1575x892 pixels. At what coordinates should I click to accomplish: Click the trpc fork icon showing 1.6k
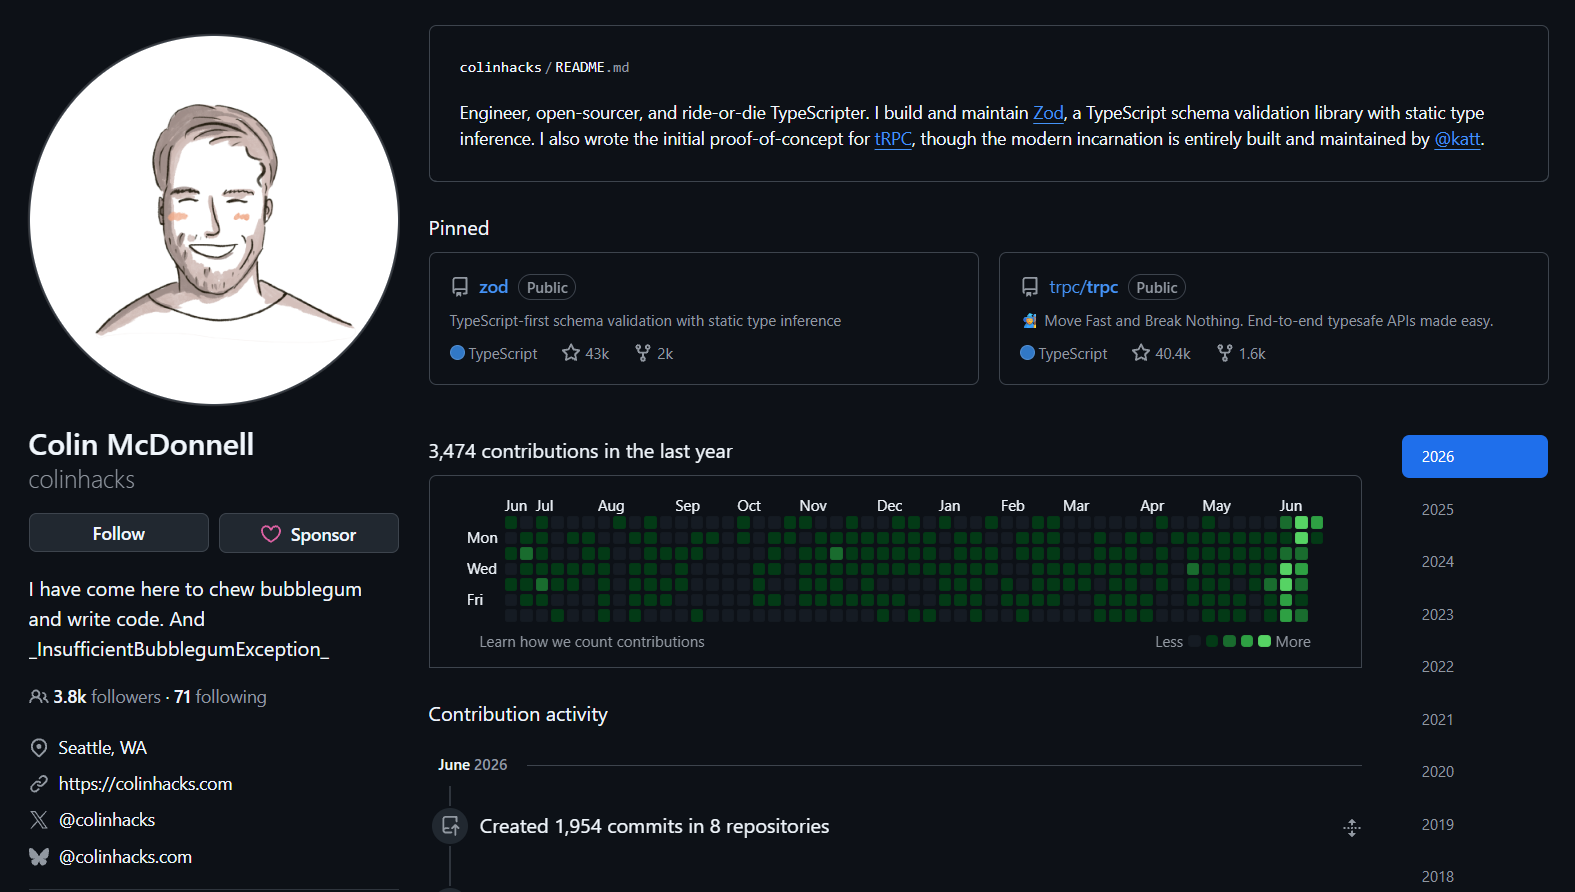tap(1225, 353)
